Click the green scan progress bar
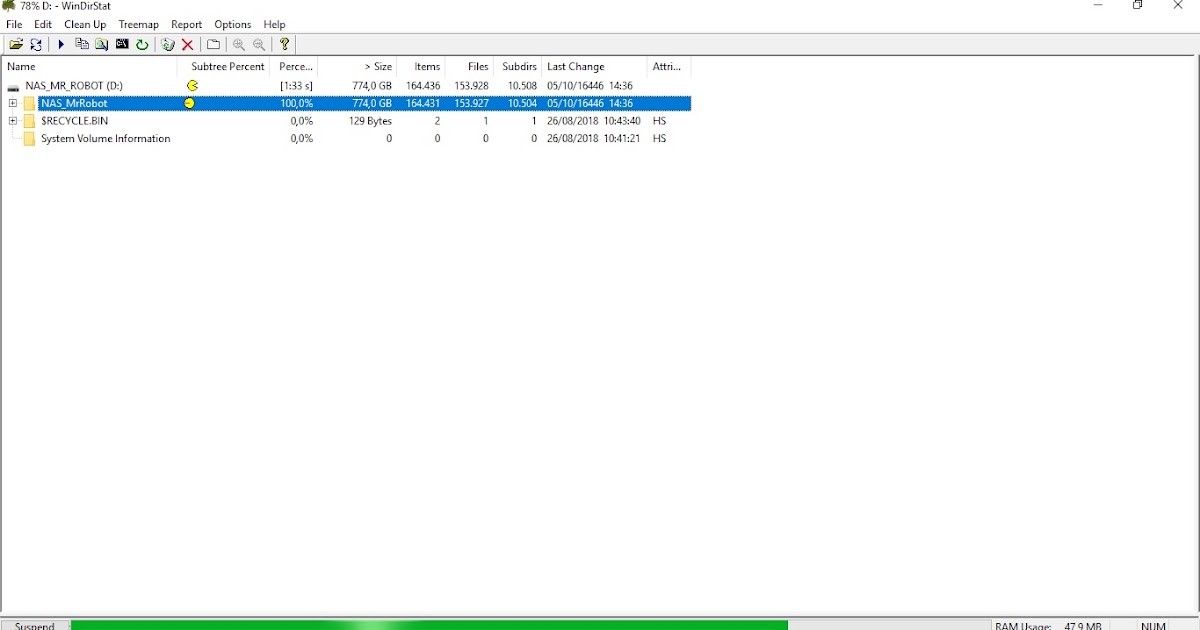Viewport: 1200px width, 630px height. point(430,625)
